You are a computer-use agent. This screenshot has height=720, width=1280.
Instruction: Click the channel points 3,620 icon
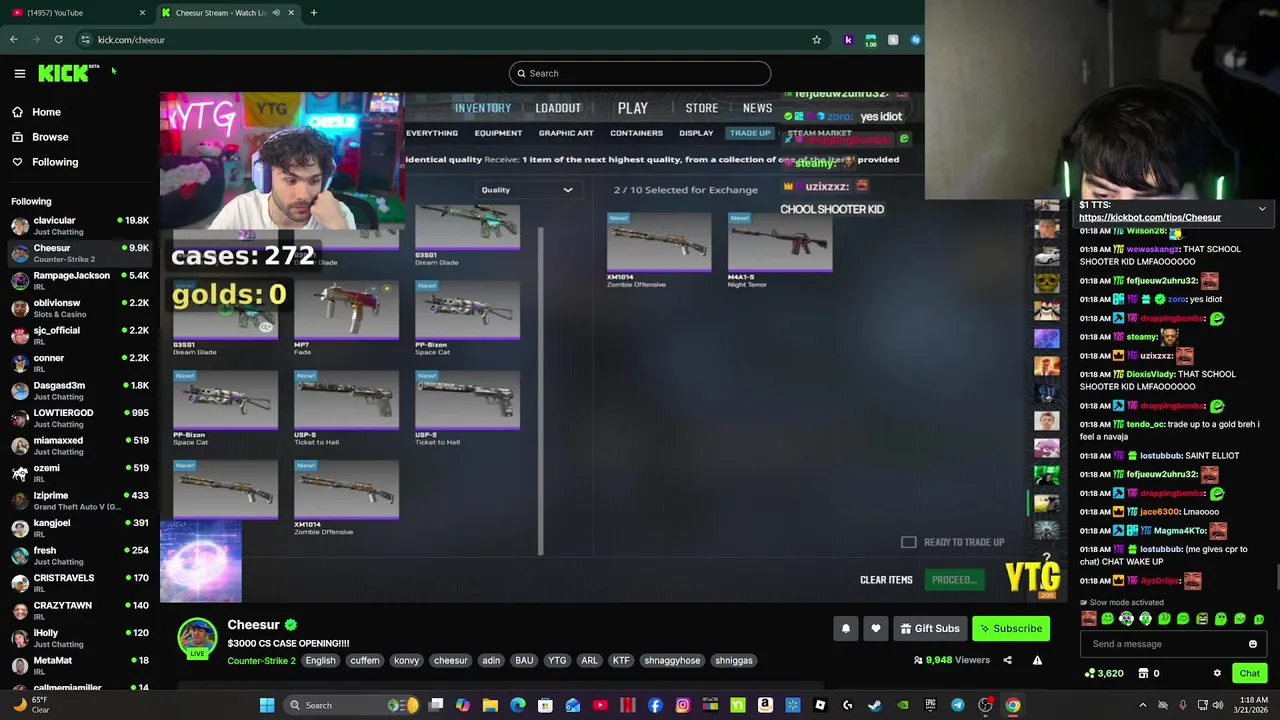click(1089, 674)
